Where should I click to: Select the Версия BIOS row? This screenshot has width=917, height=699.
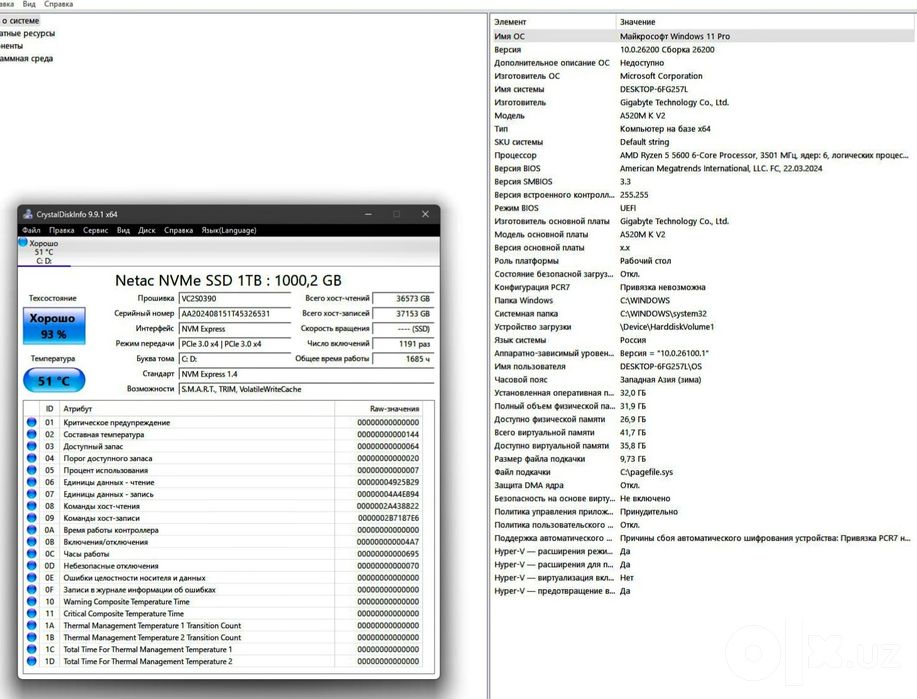tap(702, 168)
